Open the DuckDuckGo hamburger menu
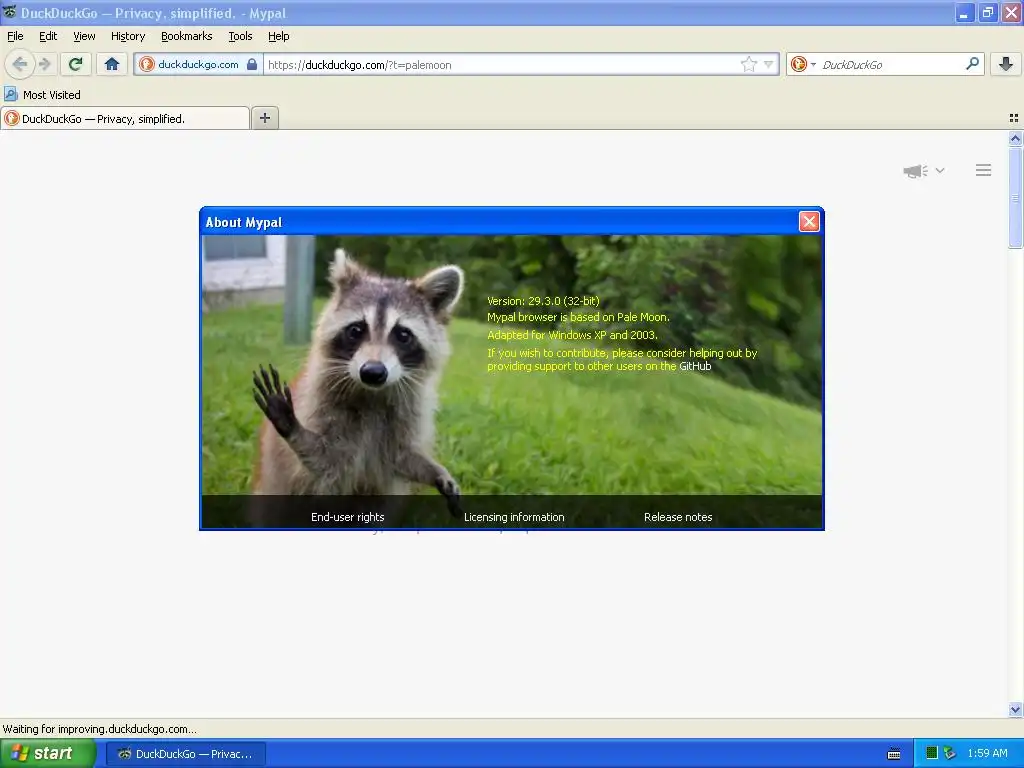This screenshot has height=768, width=1024. click(984, 170)
